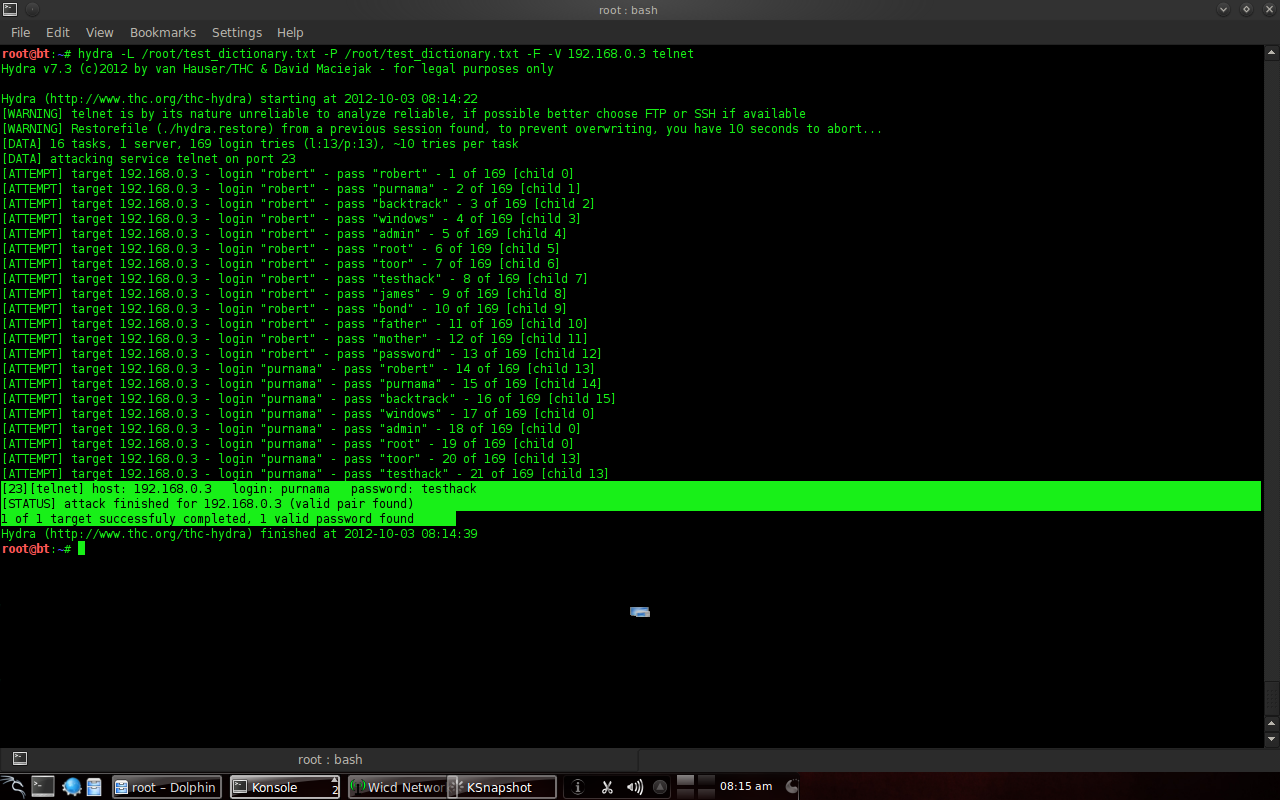Click the attempt line login "purnama" pass "windows"
The width and height of the screenshot is (1280, 800).
coord(298,414)
